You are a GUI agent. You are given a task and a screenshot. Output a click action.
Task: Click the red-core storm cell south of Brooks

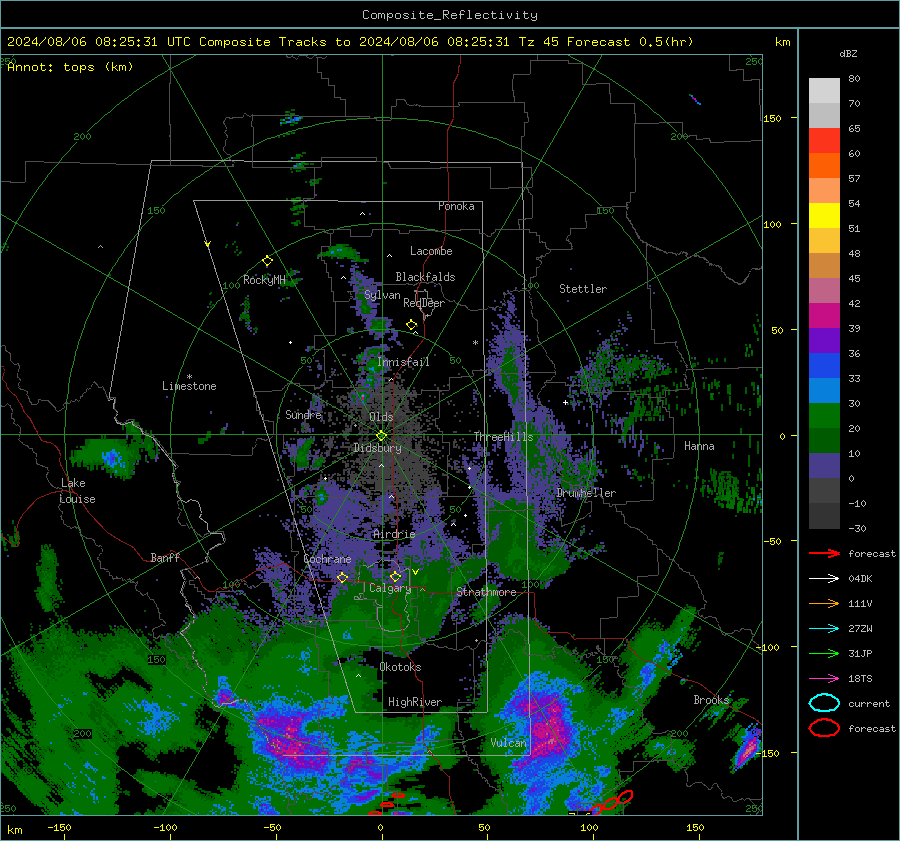pyautogui.click(x=747, y=747)
